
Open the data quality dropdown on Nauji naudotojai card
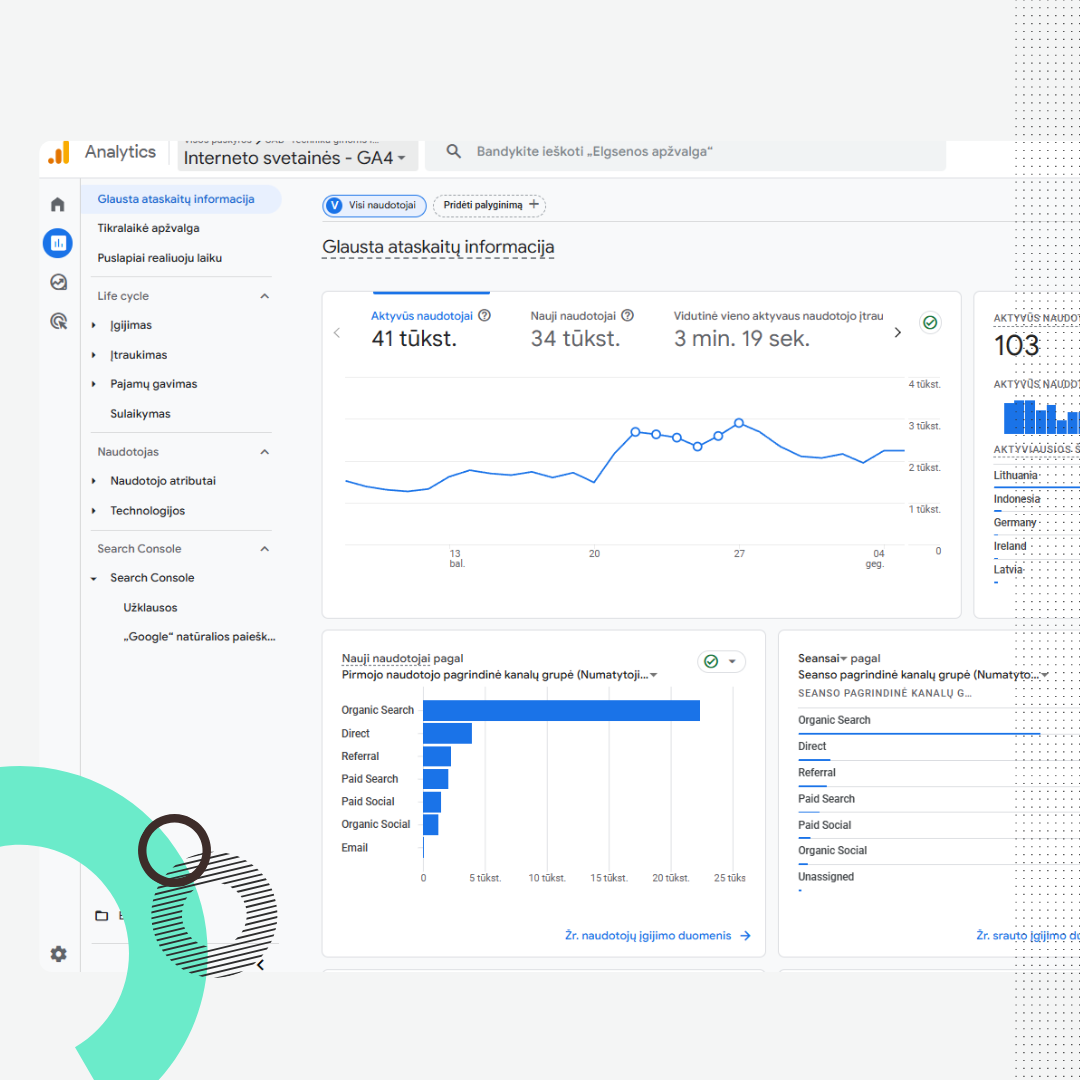[721, 661]
